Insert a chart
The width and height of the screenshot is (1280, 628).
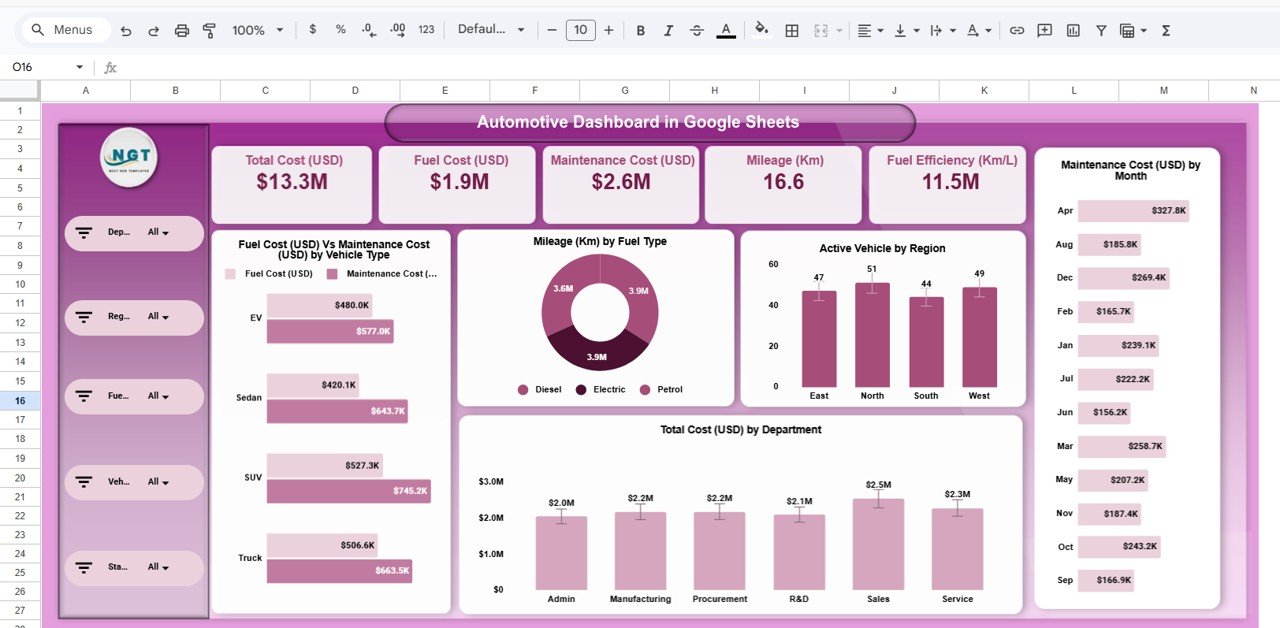click(x=1071, y=30)
